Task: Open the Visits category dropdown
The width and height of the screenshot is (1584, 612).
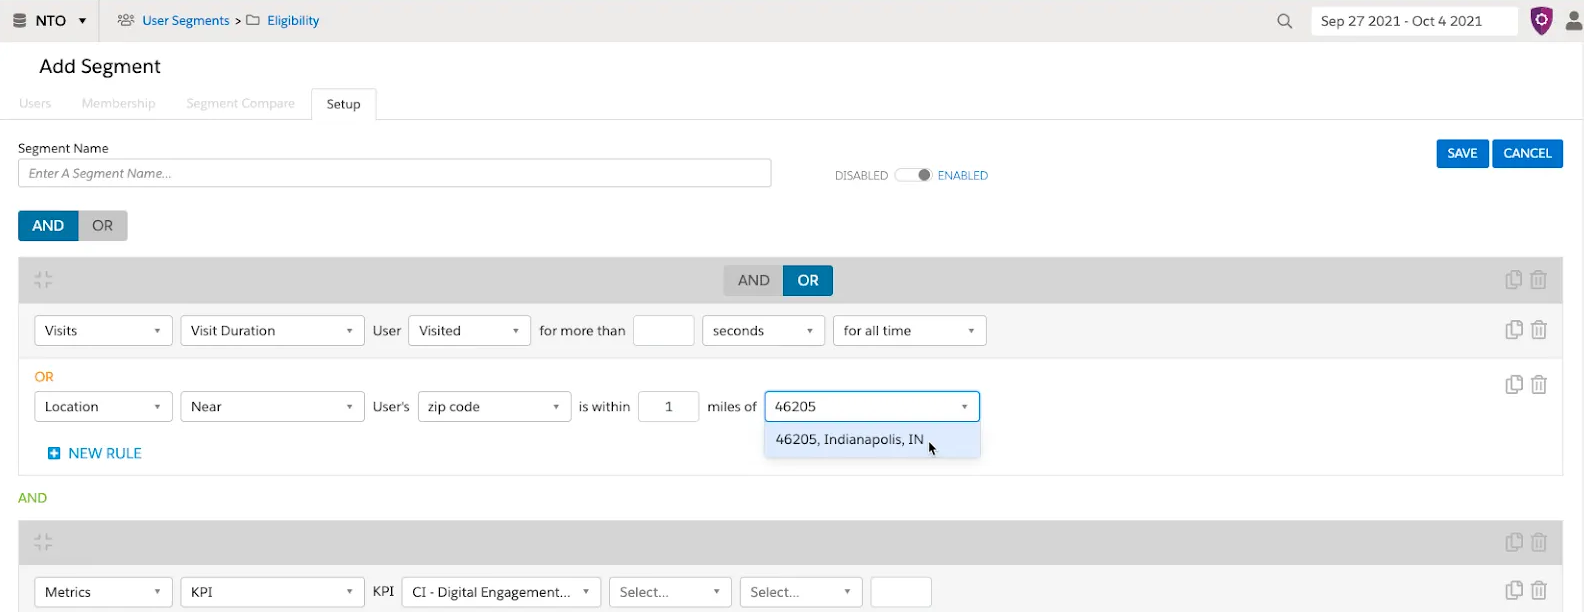Action: point(103,331)
